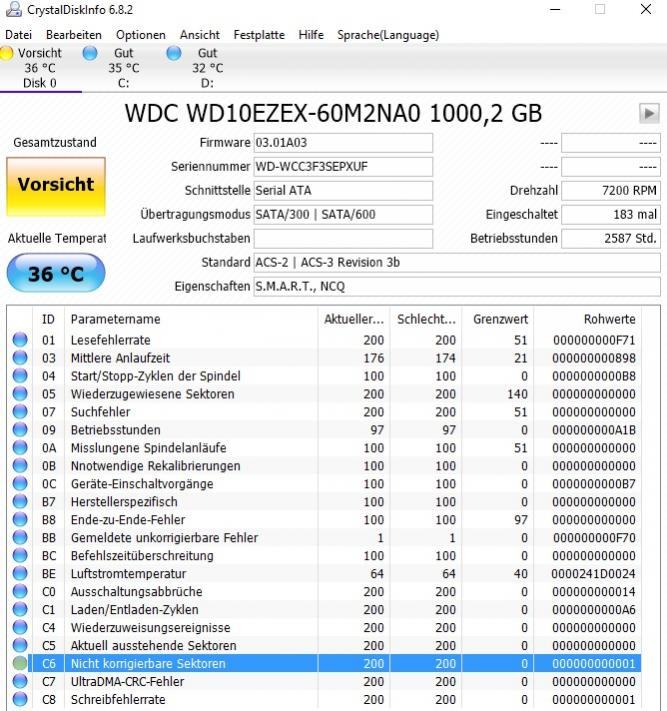Click the yellow Vorsicht health status button

click(x=56, y=186)
